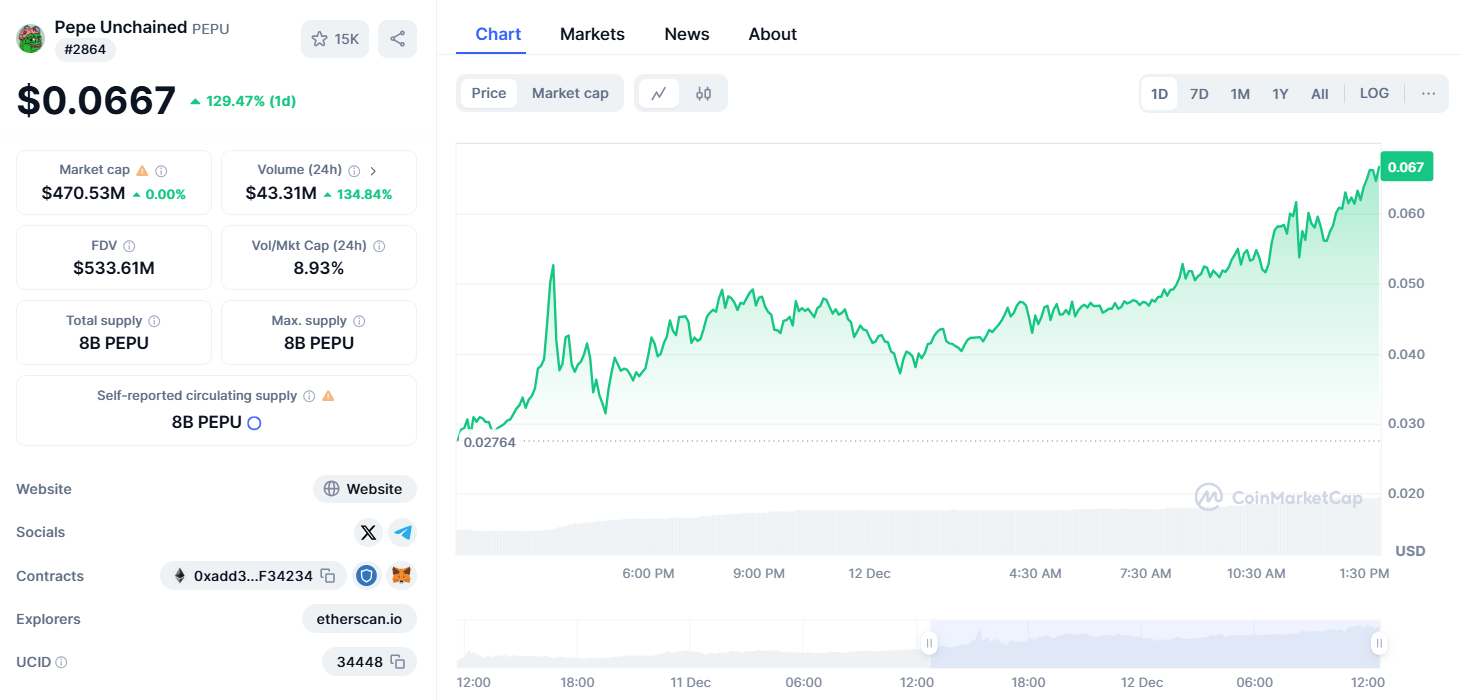
Task: Show the FDV info icon
Action: point(129,246)
